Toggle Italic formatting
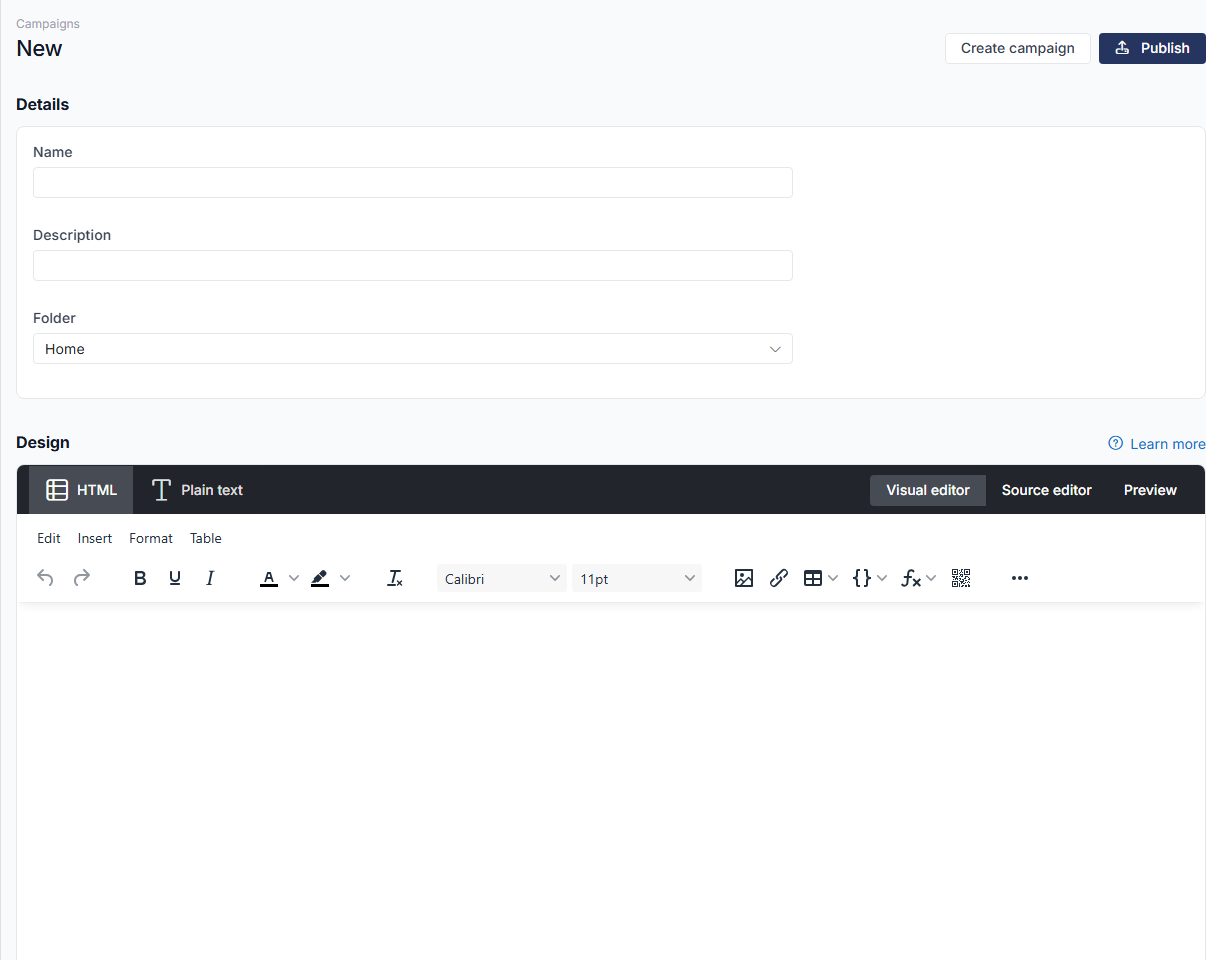The height and width of the screenshot is (960, 1221). (210, 578)
